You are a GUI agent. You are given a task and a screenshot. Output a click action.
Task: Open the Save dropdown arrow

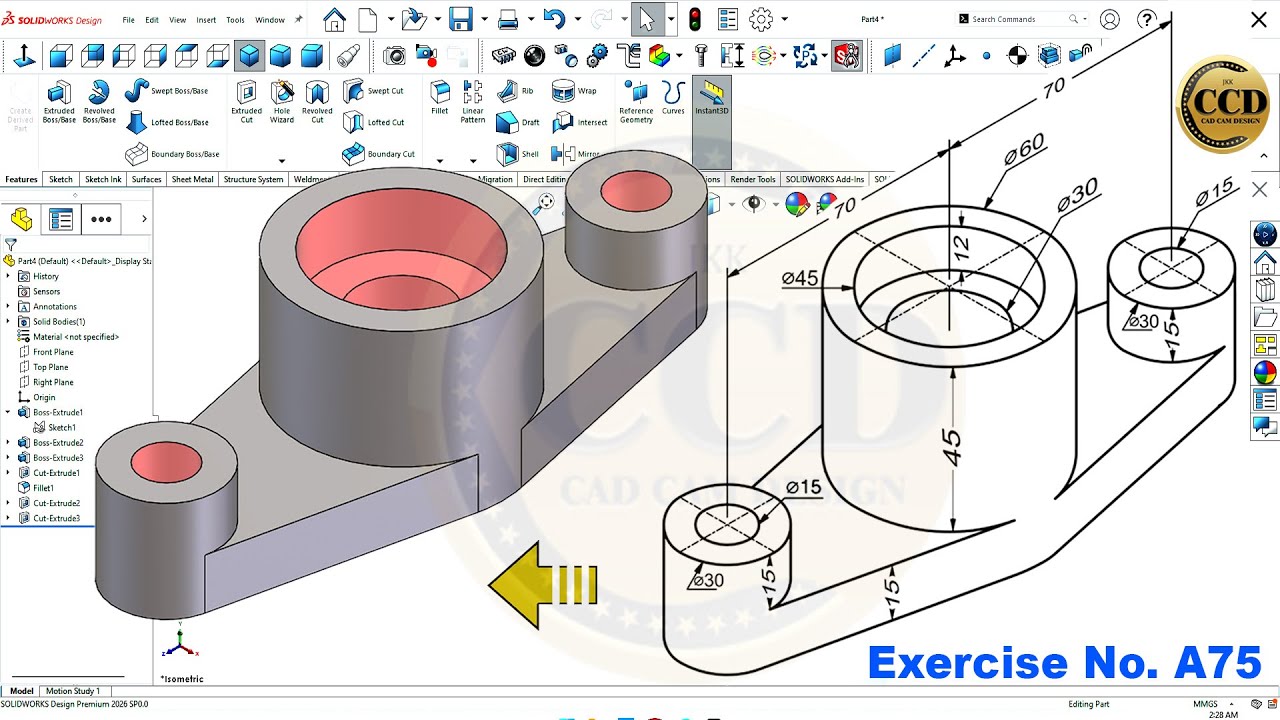point(484,19)
